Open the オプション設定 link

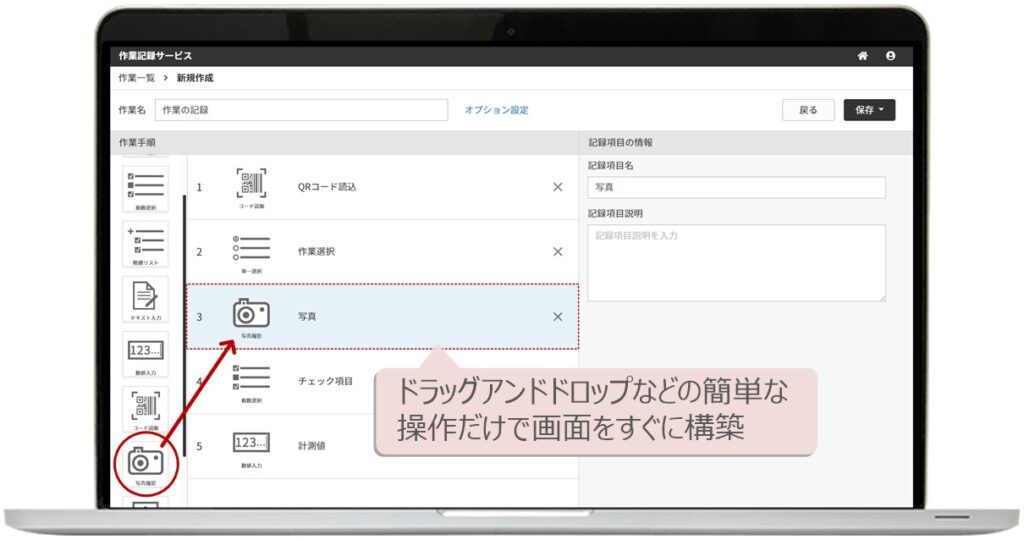(496, 110)
